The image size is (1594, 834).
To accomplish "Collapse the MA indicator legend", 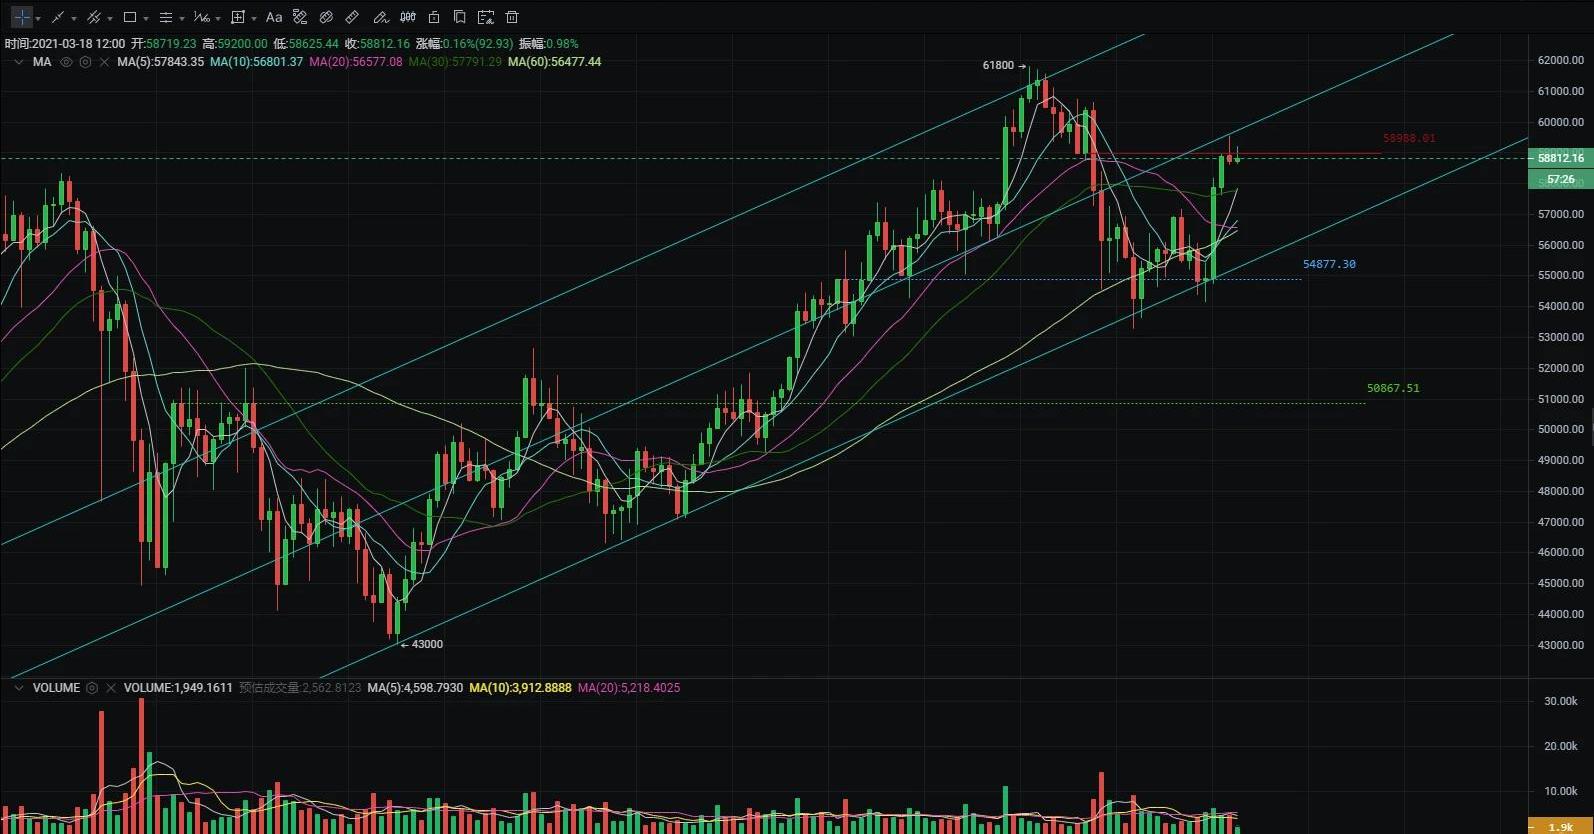I will (x=18, y=62).
